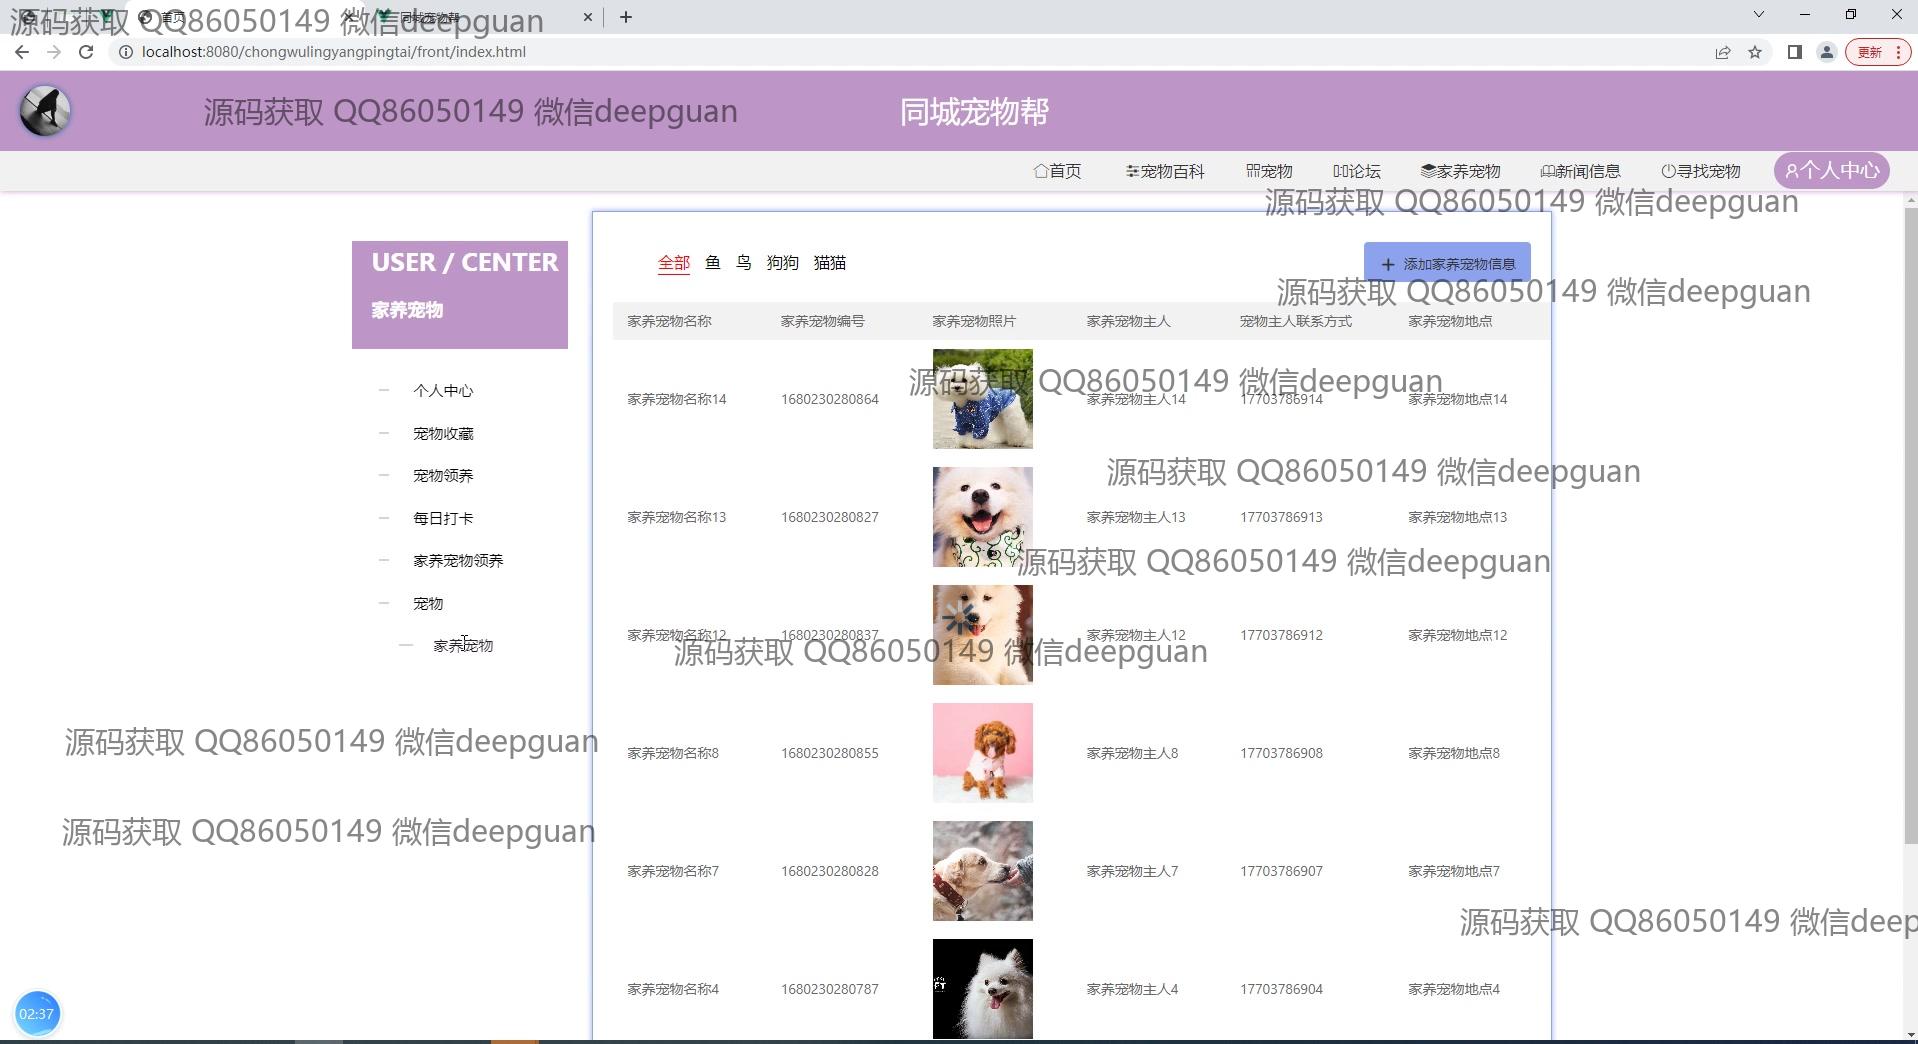Go back using the browser back arrow

point(22,52)
